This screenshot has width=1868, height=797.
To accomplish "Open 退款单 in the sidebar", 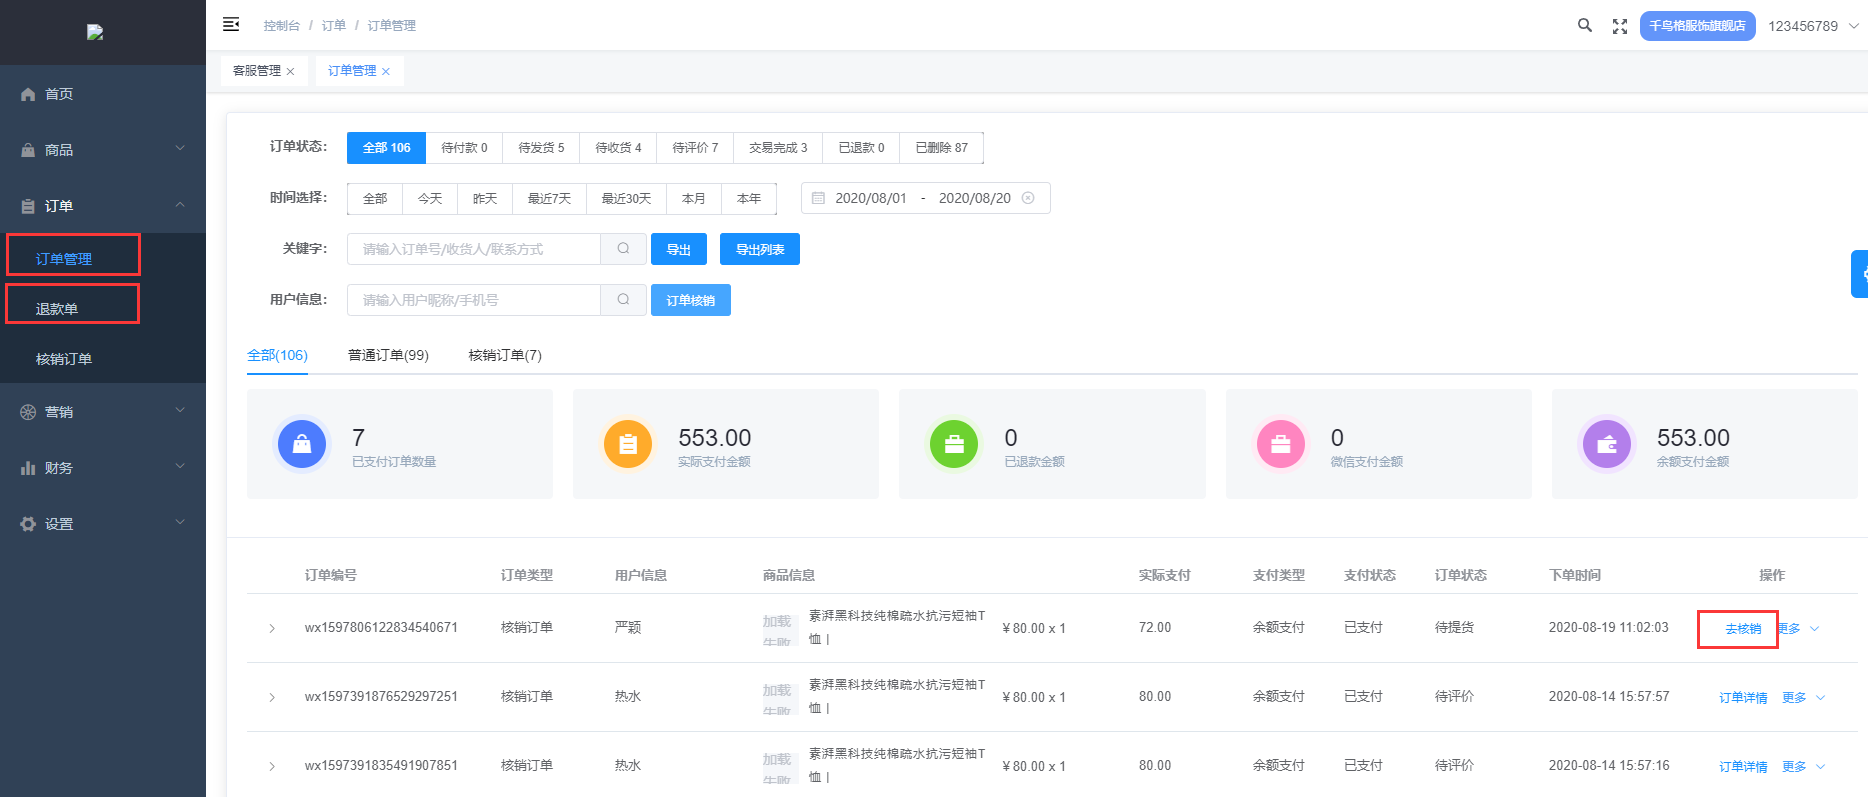I will (x=57, y=309).
